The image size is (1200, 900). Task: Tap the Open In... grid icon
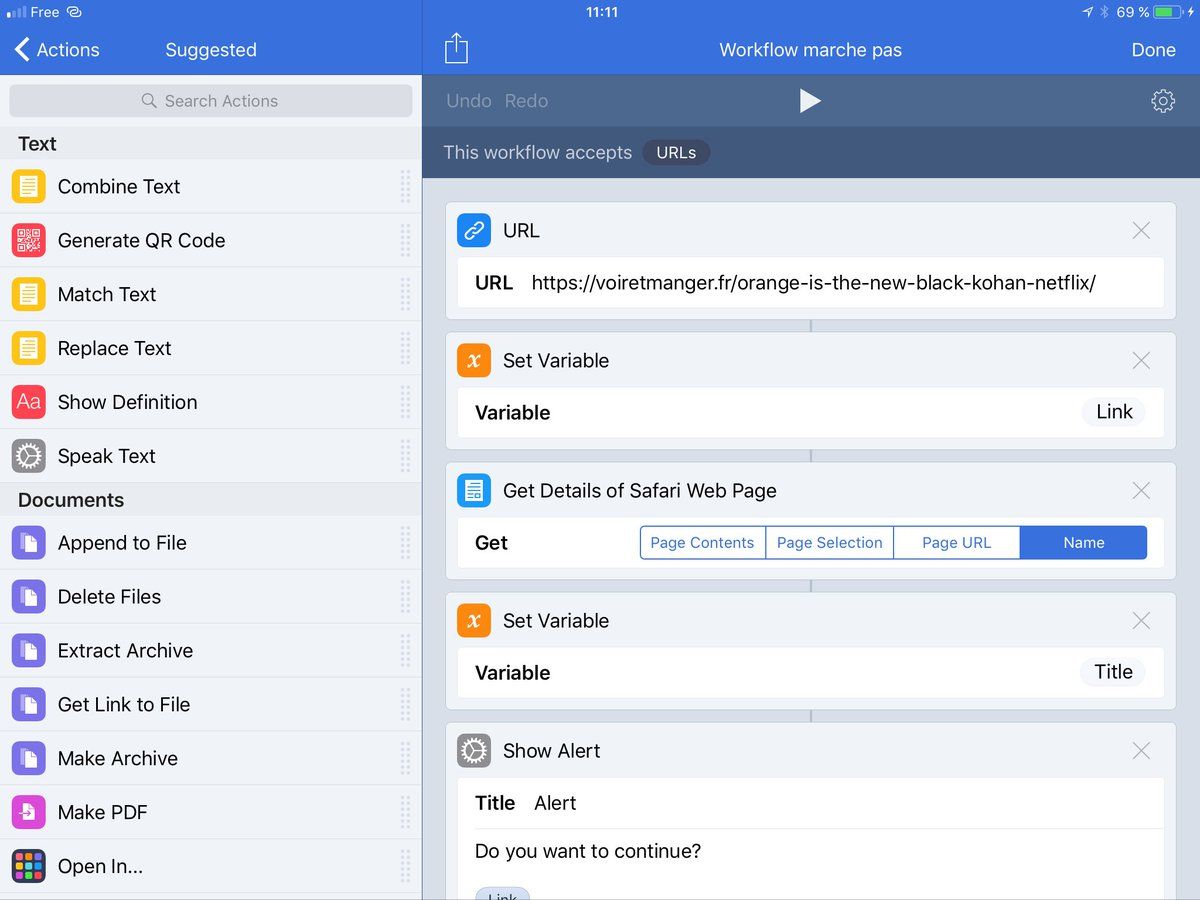[x=29, y=866]
